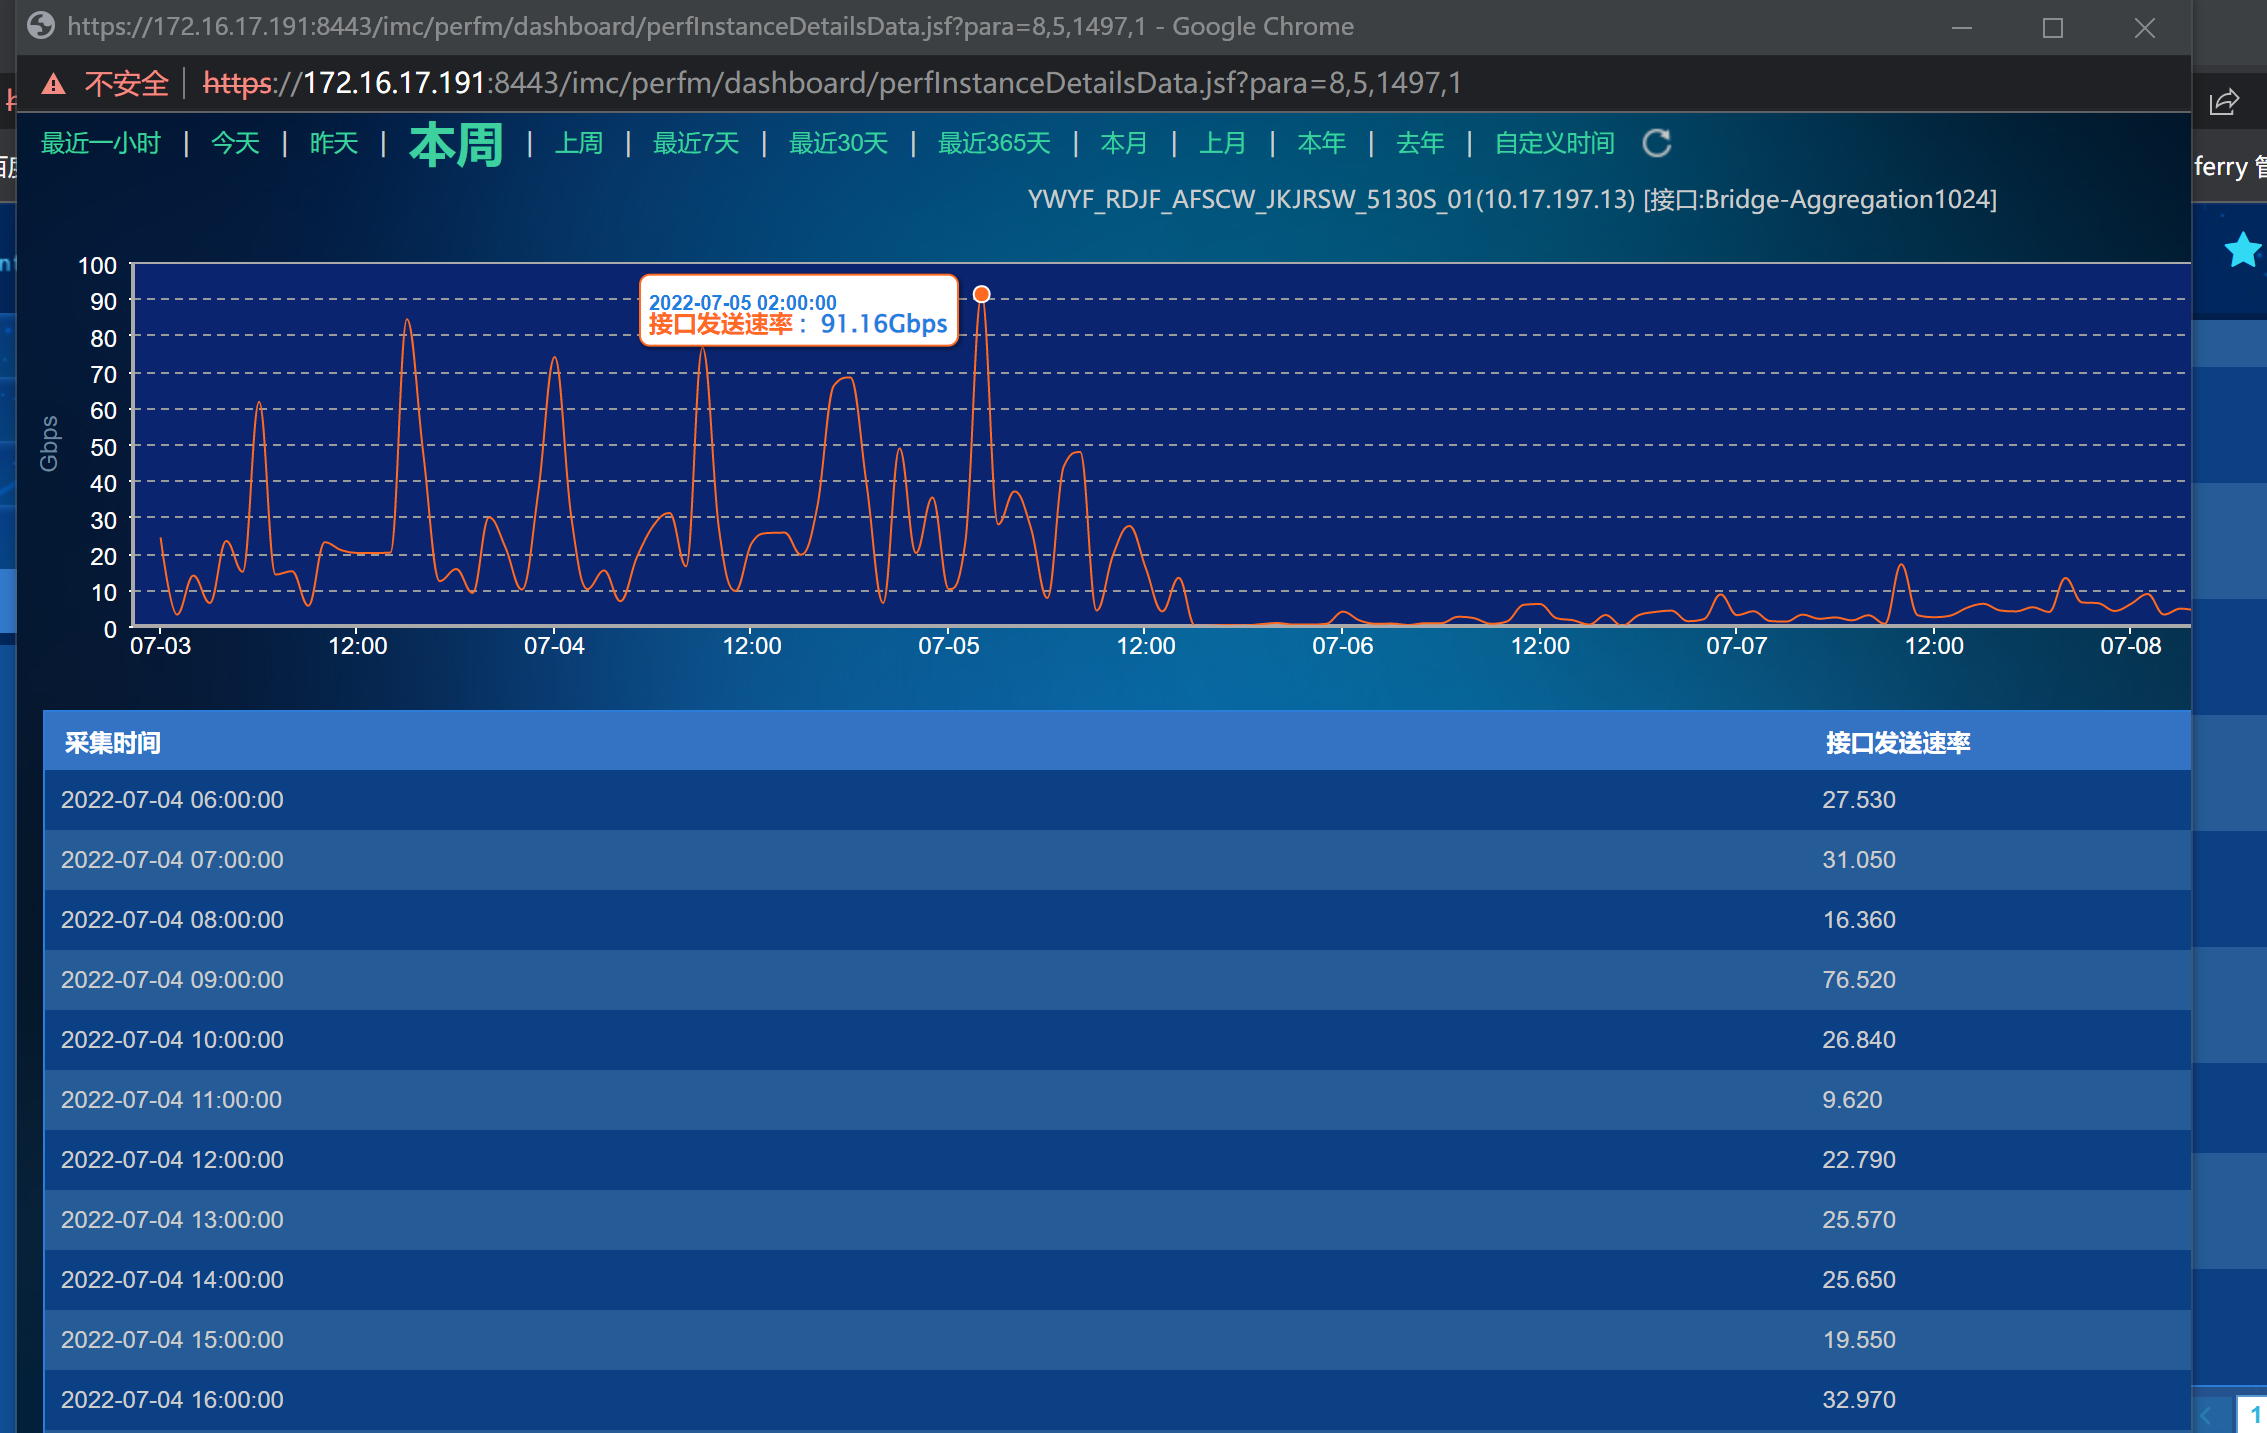
Task: Choose 最近7天 range
Action: 695,143
